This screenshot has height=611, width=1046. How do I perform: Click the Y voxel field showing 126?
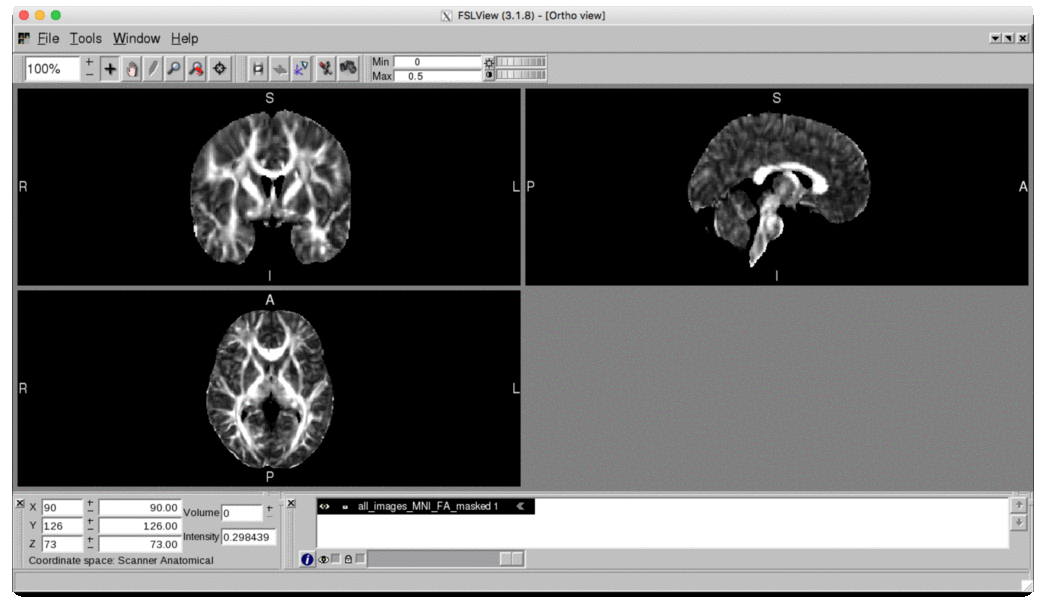click(62, 526)
